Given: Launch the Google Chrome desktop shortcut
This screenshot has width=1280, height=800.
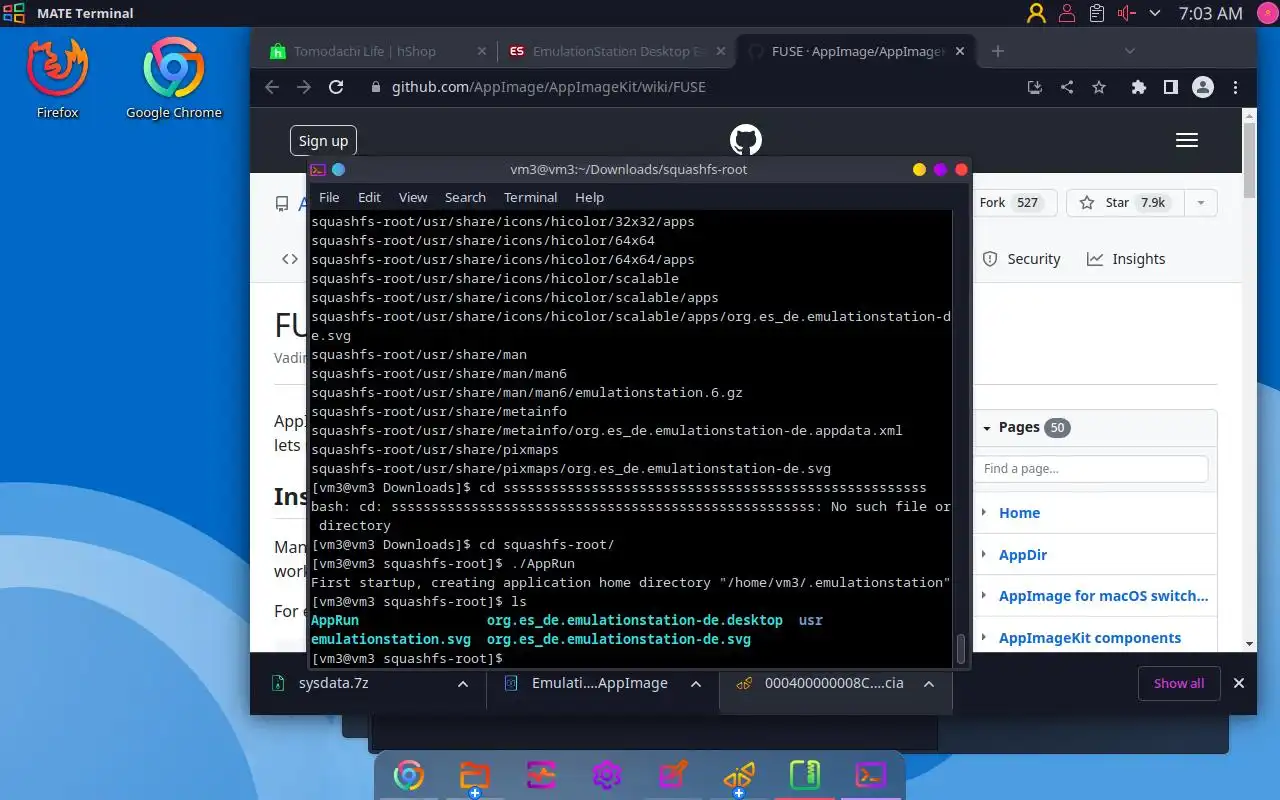Looking at the screenshot, I should click(x=174, y=78).
